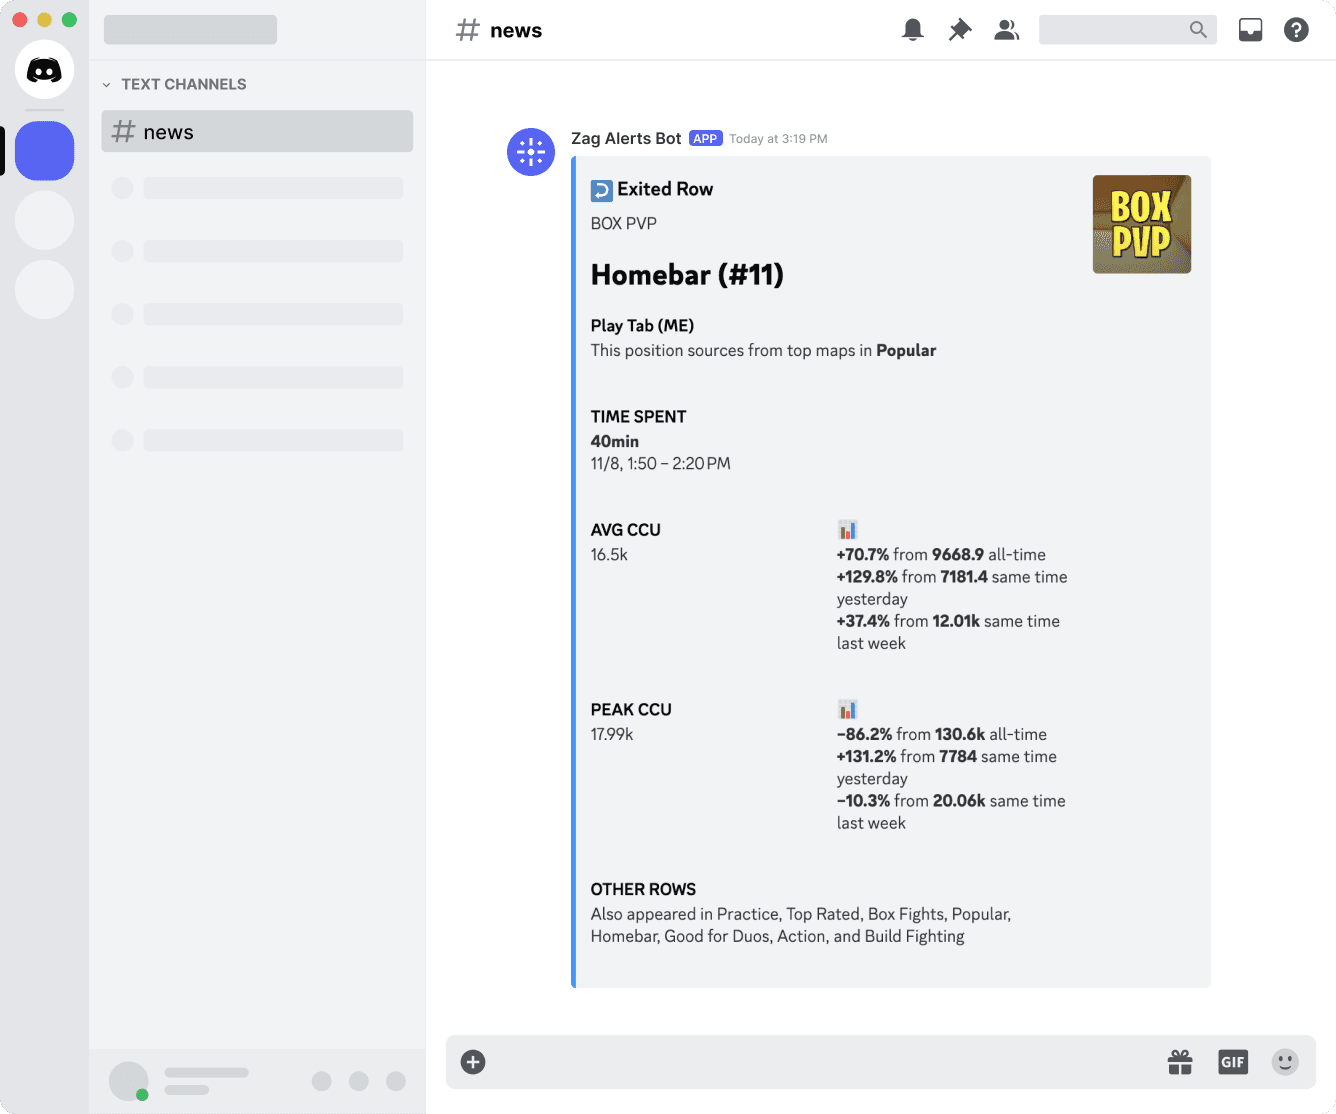Open help question mark icon

[1296, 30]
